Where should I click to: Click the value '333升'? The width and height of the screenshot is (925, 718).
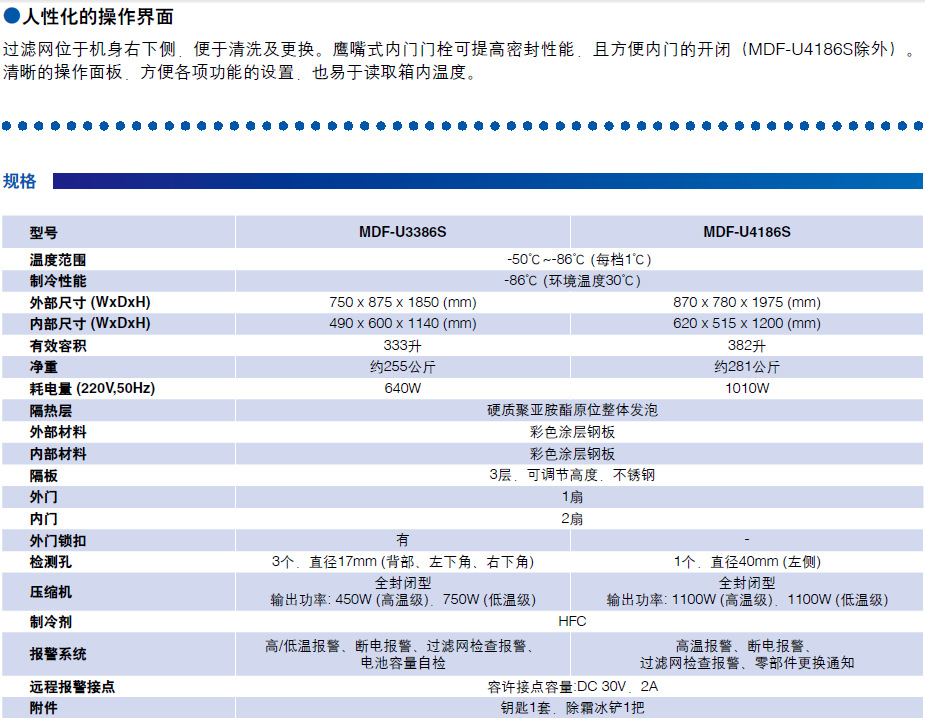pos(402,346)
